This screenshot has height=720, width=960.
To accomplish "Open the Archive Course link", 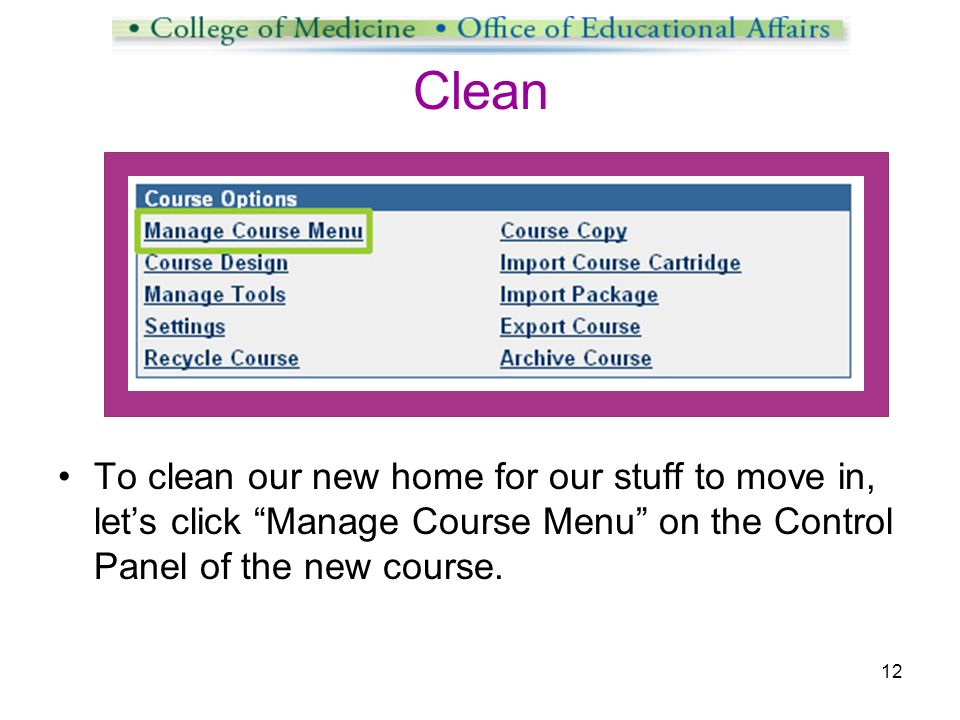I will (x=576, y=358).
